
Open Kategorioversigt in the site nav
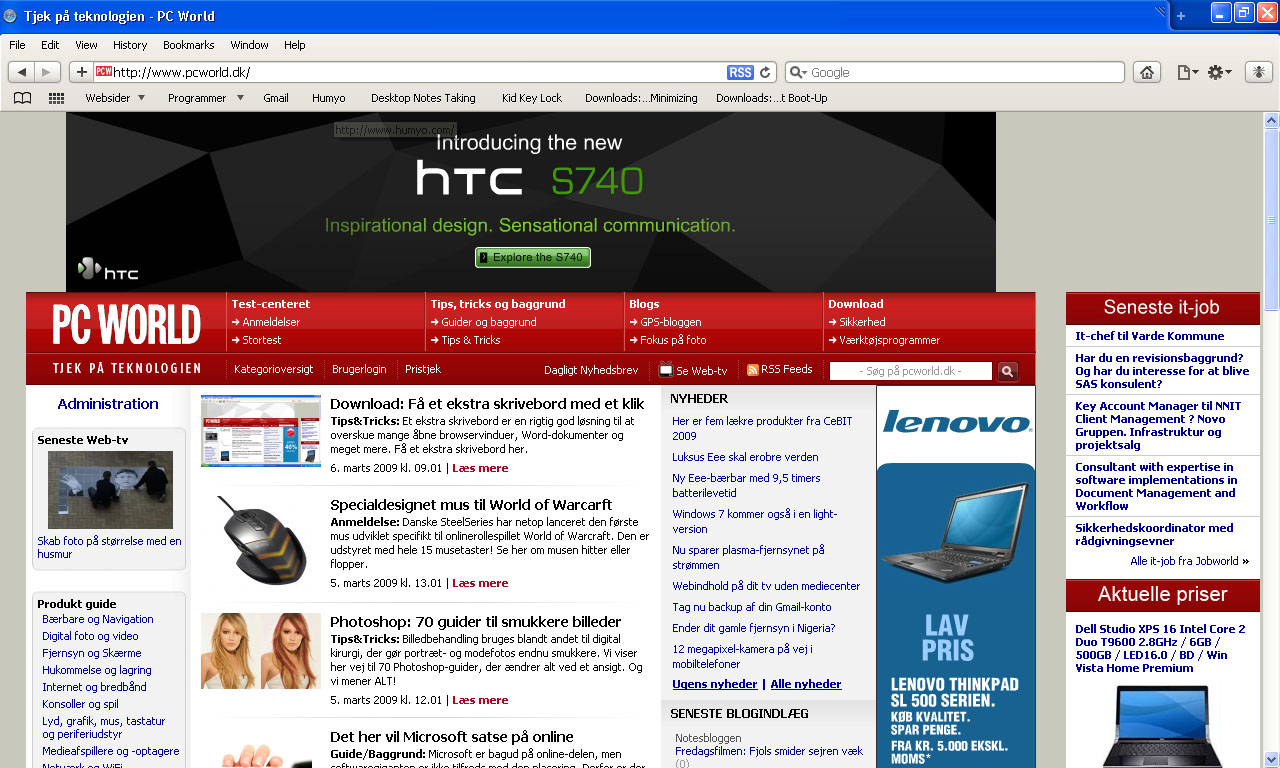pos(274,369)
